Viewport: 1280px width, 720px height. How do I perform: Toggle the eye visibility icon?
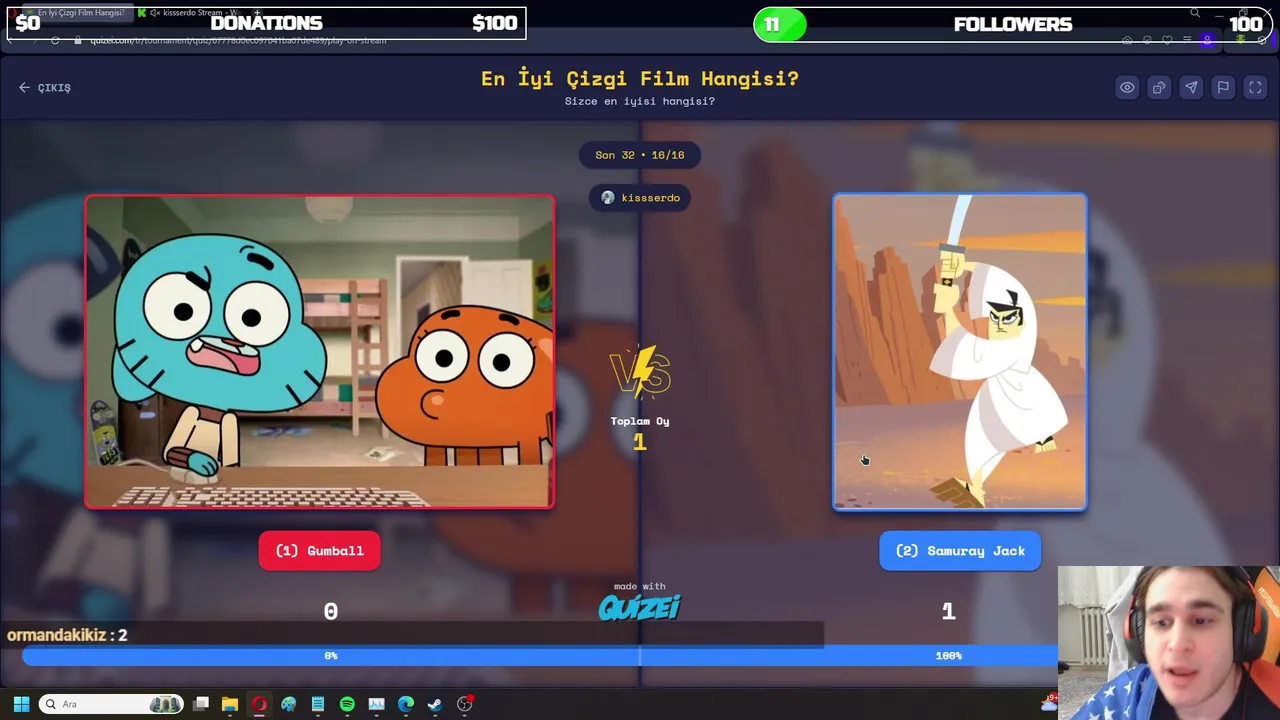pos(1127,88)
